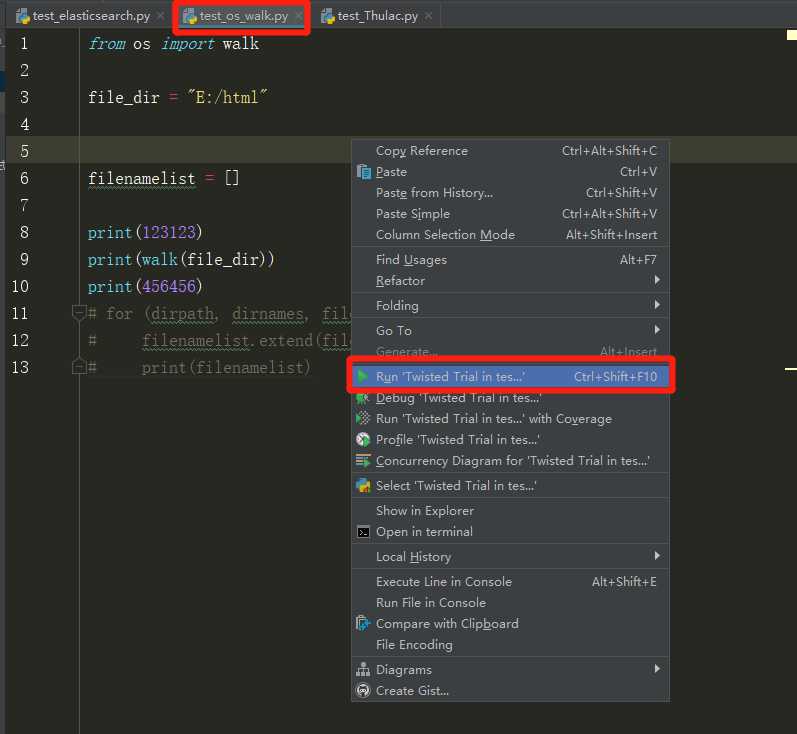Screen dimensions: 797x734
Task: Choose Run File in Console
Action: pyautogui.click(x=510, y=602)
